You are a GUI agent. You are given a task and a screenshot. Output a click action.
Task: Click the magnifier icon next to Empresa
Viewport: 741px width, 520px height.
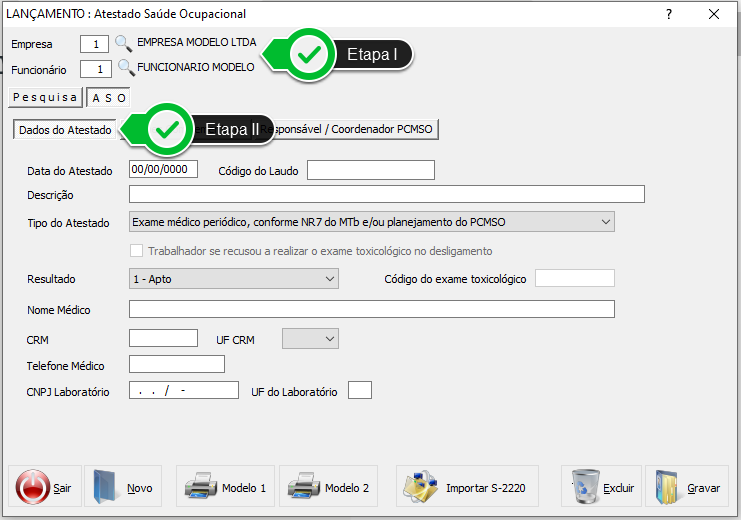coord(123,43)
